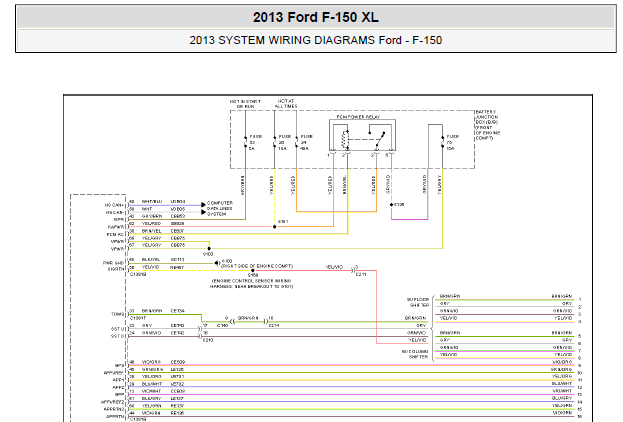Click the '2013 Ford F-150 XL' heading

(316, 17)
